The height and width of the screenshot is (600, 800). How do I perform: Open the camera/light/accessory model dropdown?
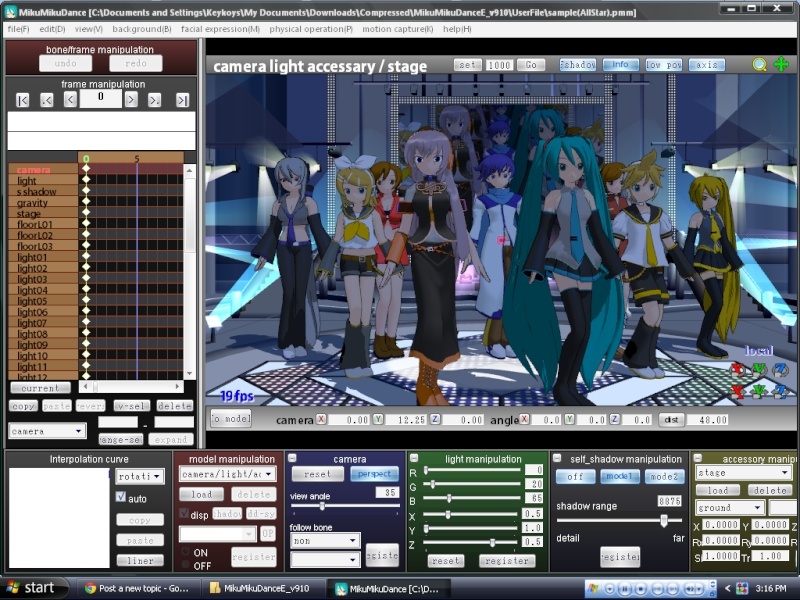[x=228, y=474]
